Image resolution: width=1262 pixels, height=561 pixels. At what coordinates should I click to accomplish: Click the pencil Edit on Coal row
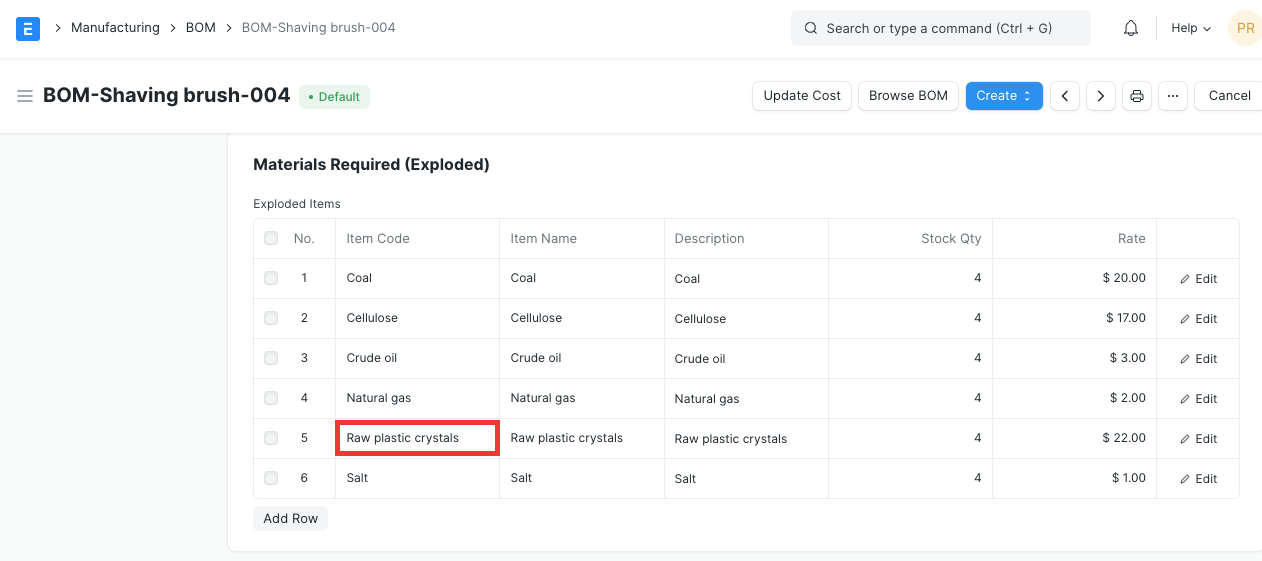[1198, 279]
